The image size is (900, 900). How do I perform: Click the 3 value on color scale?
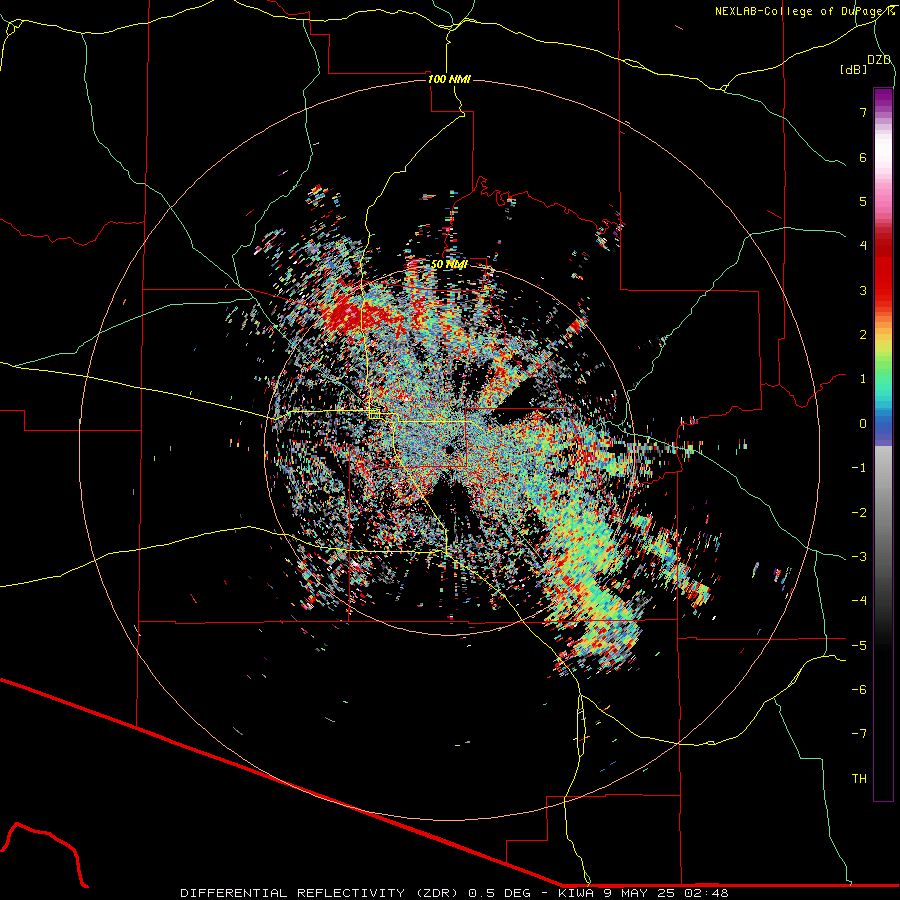coord(863,290)
